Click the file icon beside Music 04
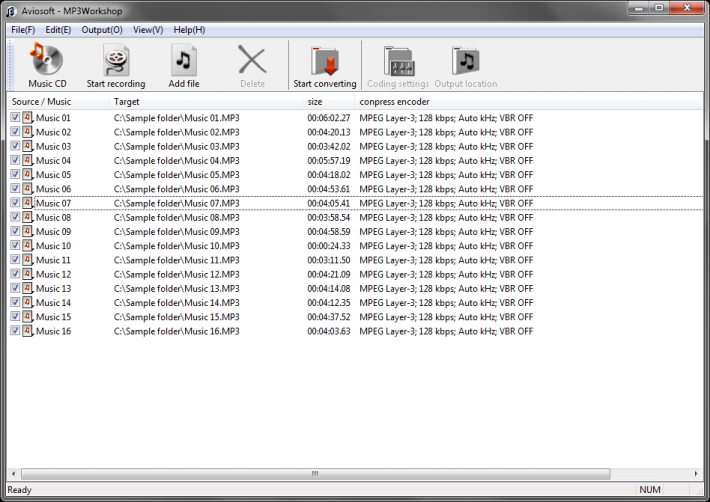This screenshot has width=710, height=502. point(28,160)
